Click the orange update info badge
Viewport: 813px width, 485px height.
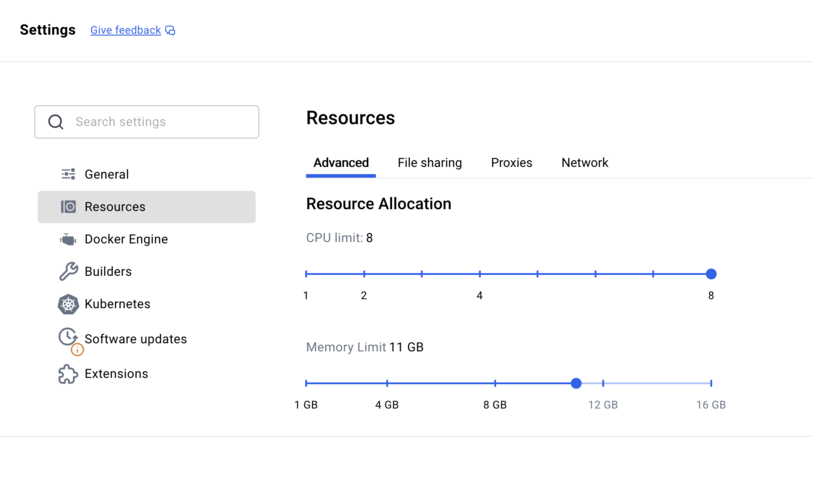coord(77,350)
